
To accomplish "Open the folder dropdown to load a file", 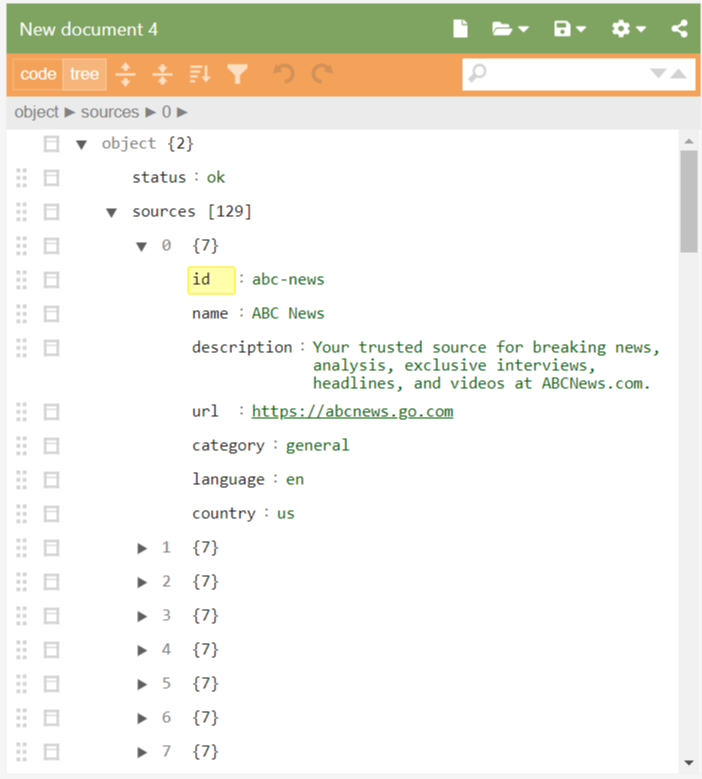I will coord(510,29).
